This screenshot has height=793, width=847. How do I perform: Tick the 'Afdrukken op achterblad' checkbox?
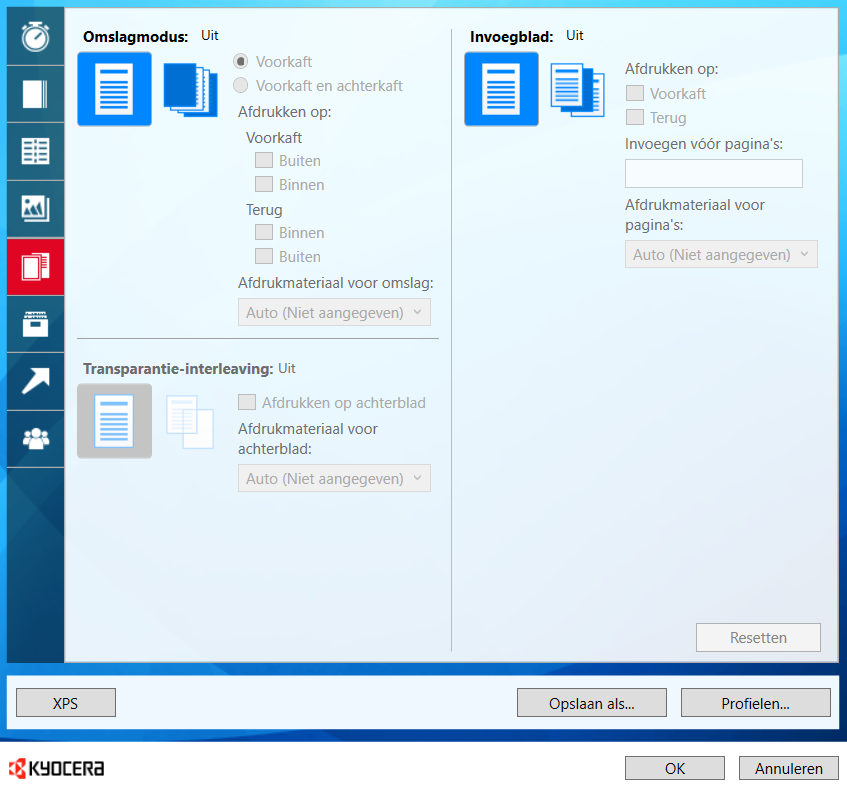[x=246, y=403]
